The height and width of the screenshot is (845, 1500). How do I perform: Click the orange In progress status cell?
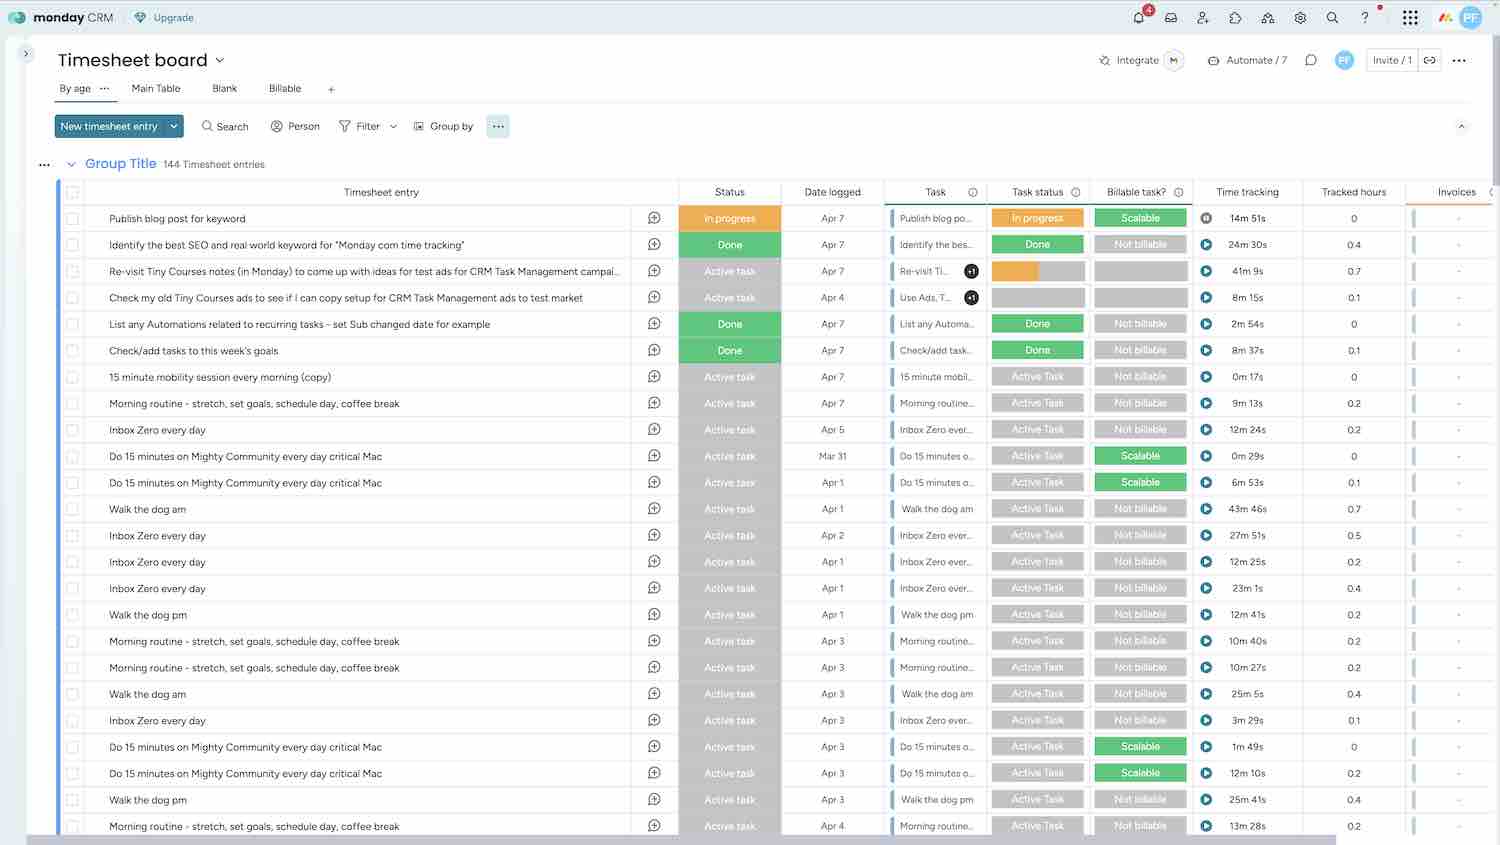[729, 219]
